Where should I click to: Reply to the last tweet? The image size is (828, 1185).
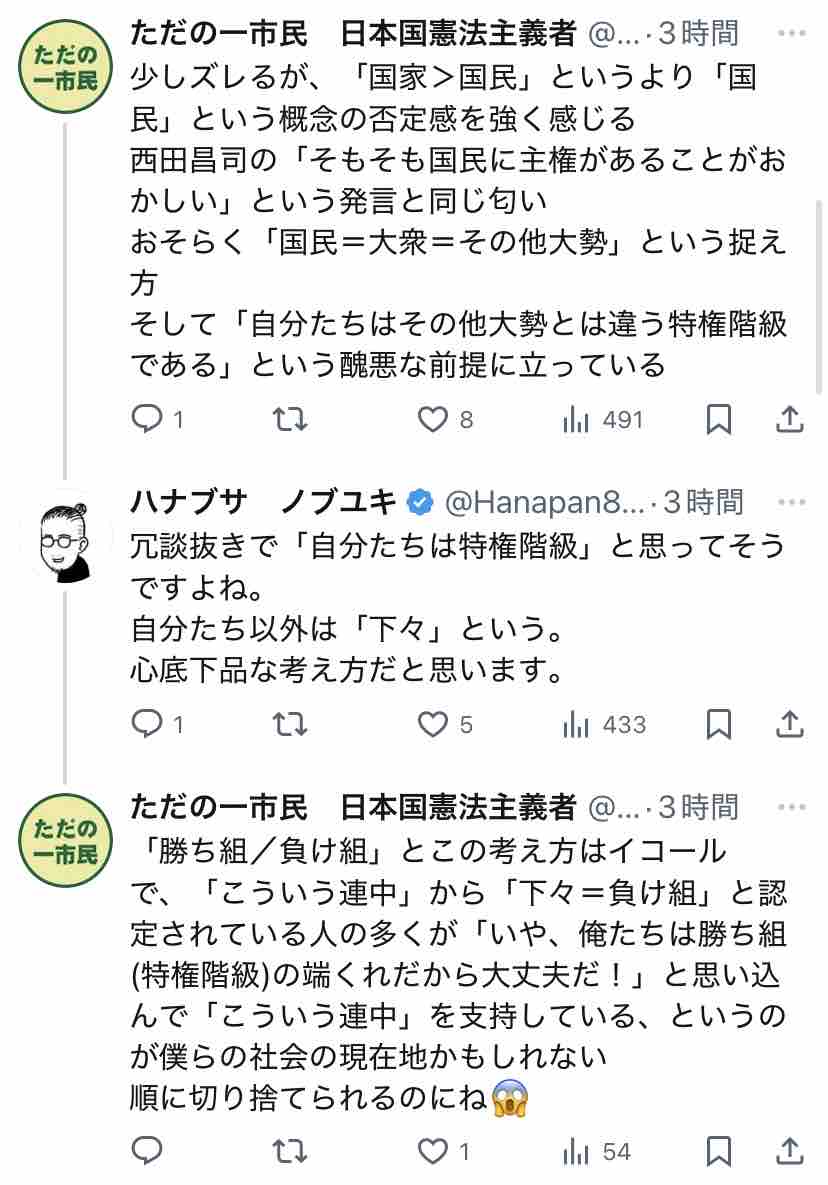tap(147, 1152)
